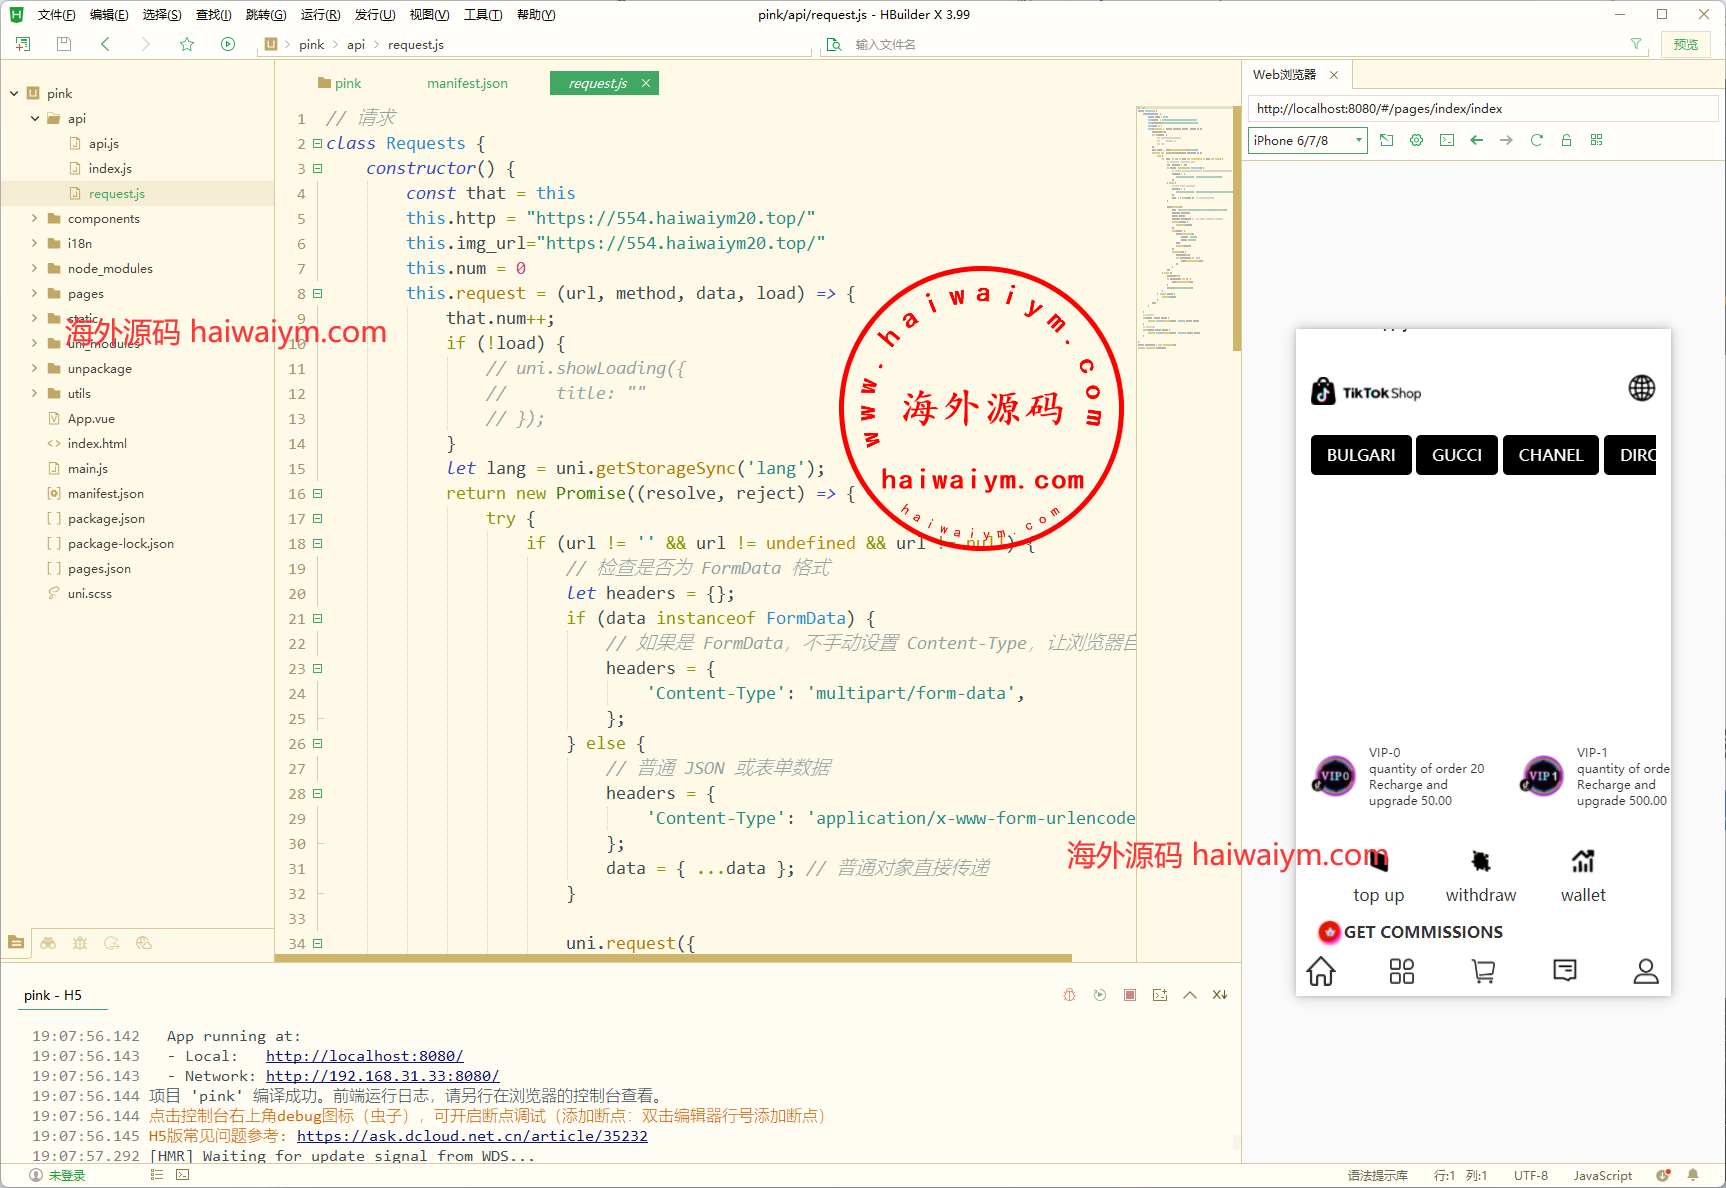Click the debug bug icon in console toolbar
The height and width of the screenshot is (1188, 1726).
(1069, 995)
